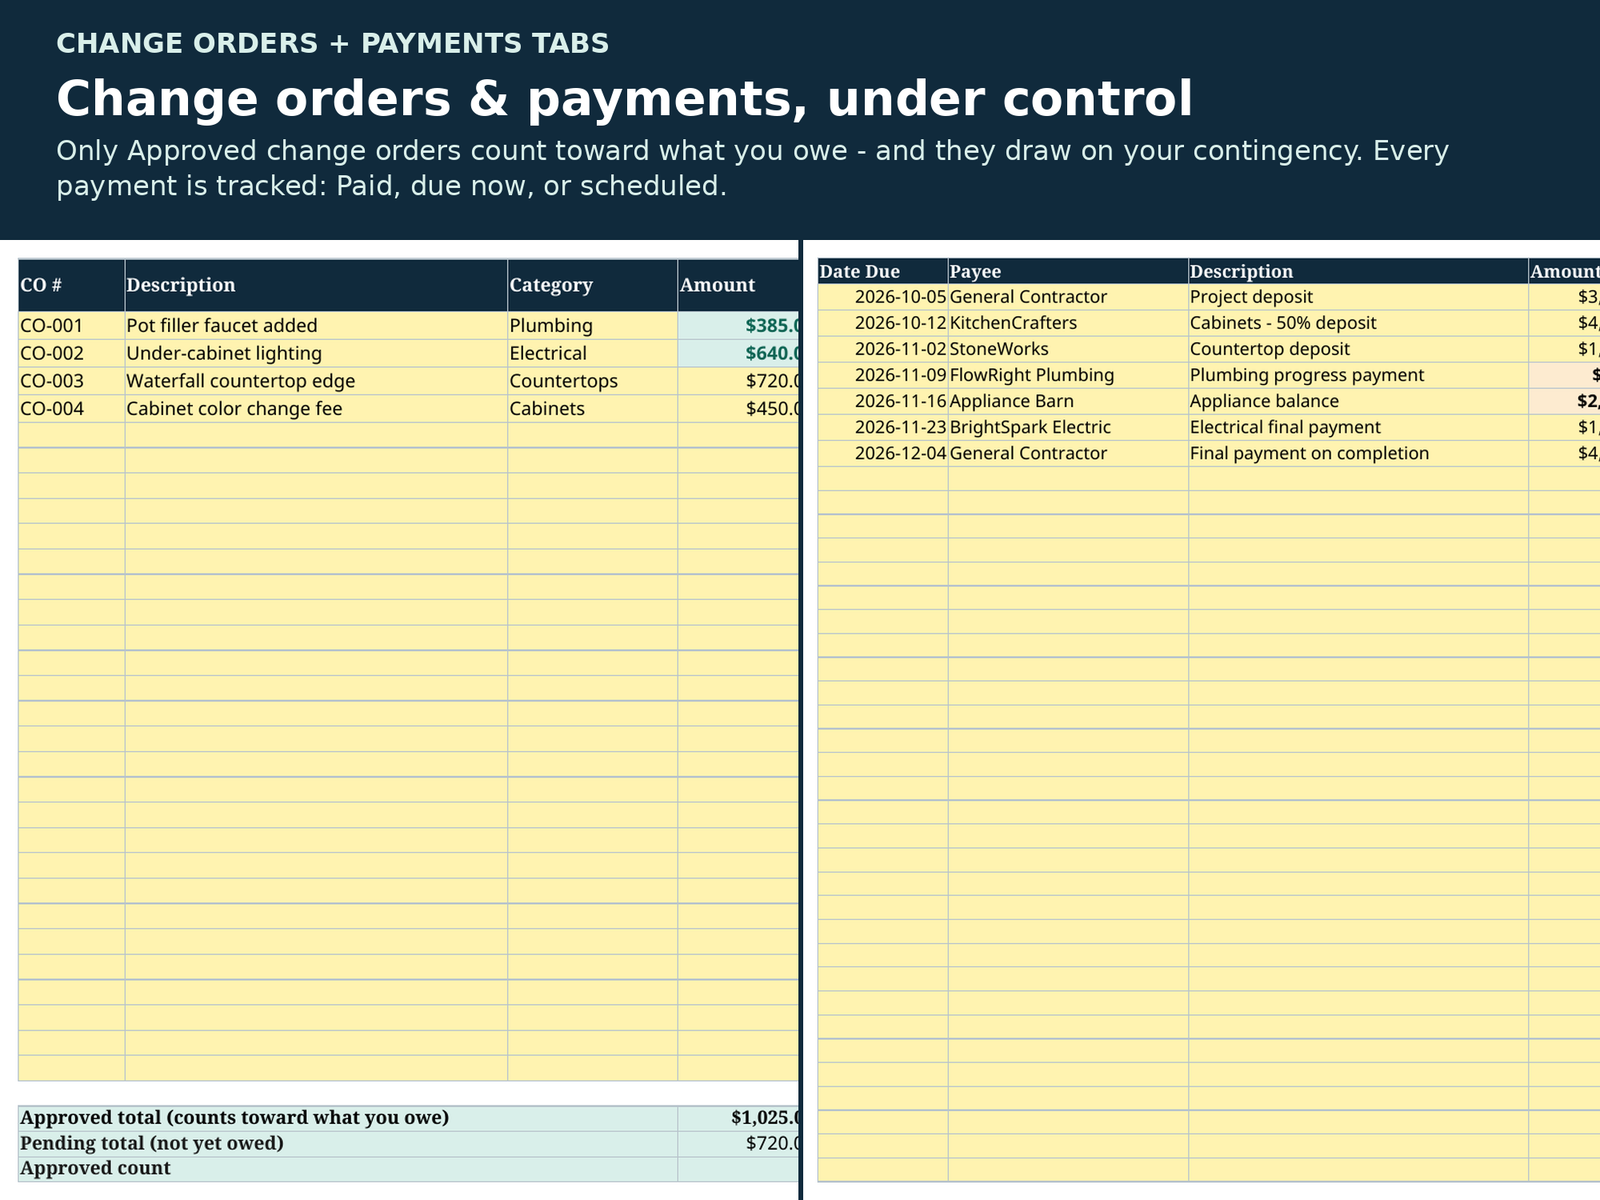Select the 2026-10-12 date cell
This screenshot has height=1200, width=1600.
click(883, 323)
